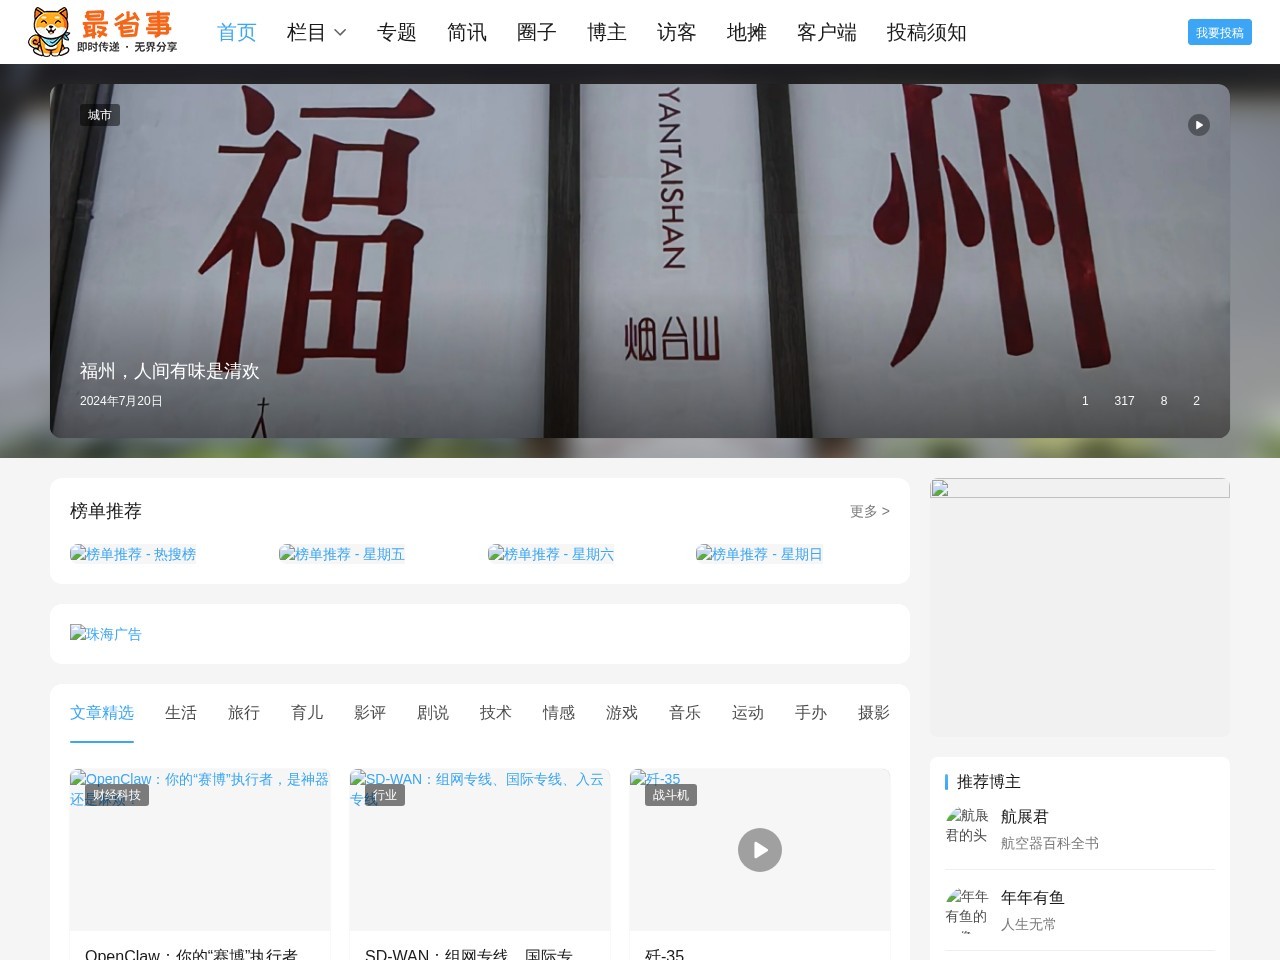Click the 城市 tag on banner
Screen dimensions: 1280x960
(100, 115)
